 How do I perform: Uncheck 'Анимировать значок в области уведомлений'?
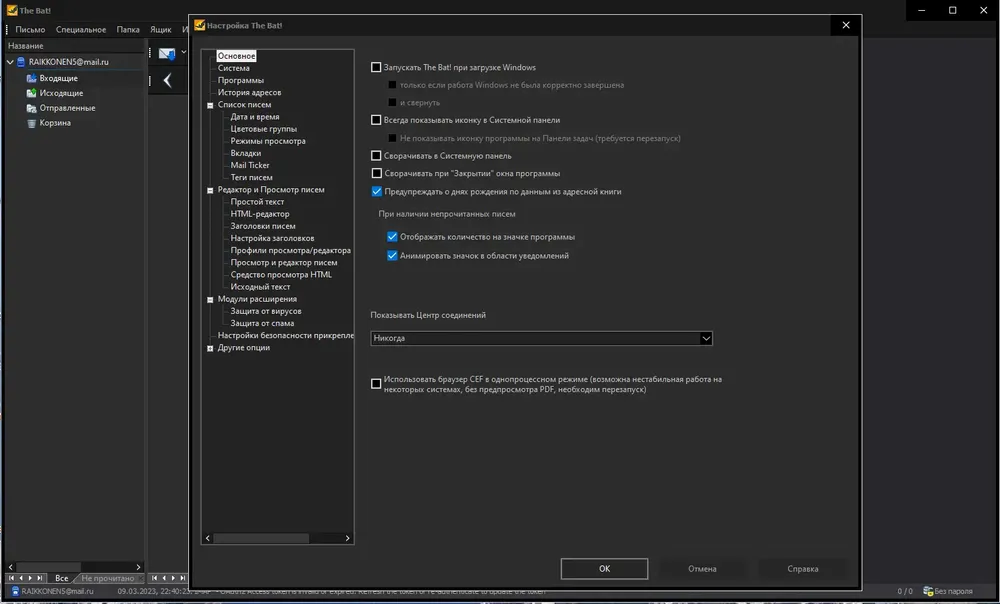pos(392,256)
